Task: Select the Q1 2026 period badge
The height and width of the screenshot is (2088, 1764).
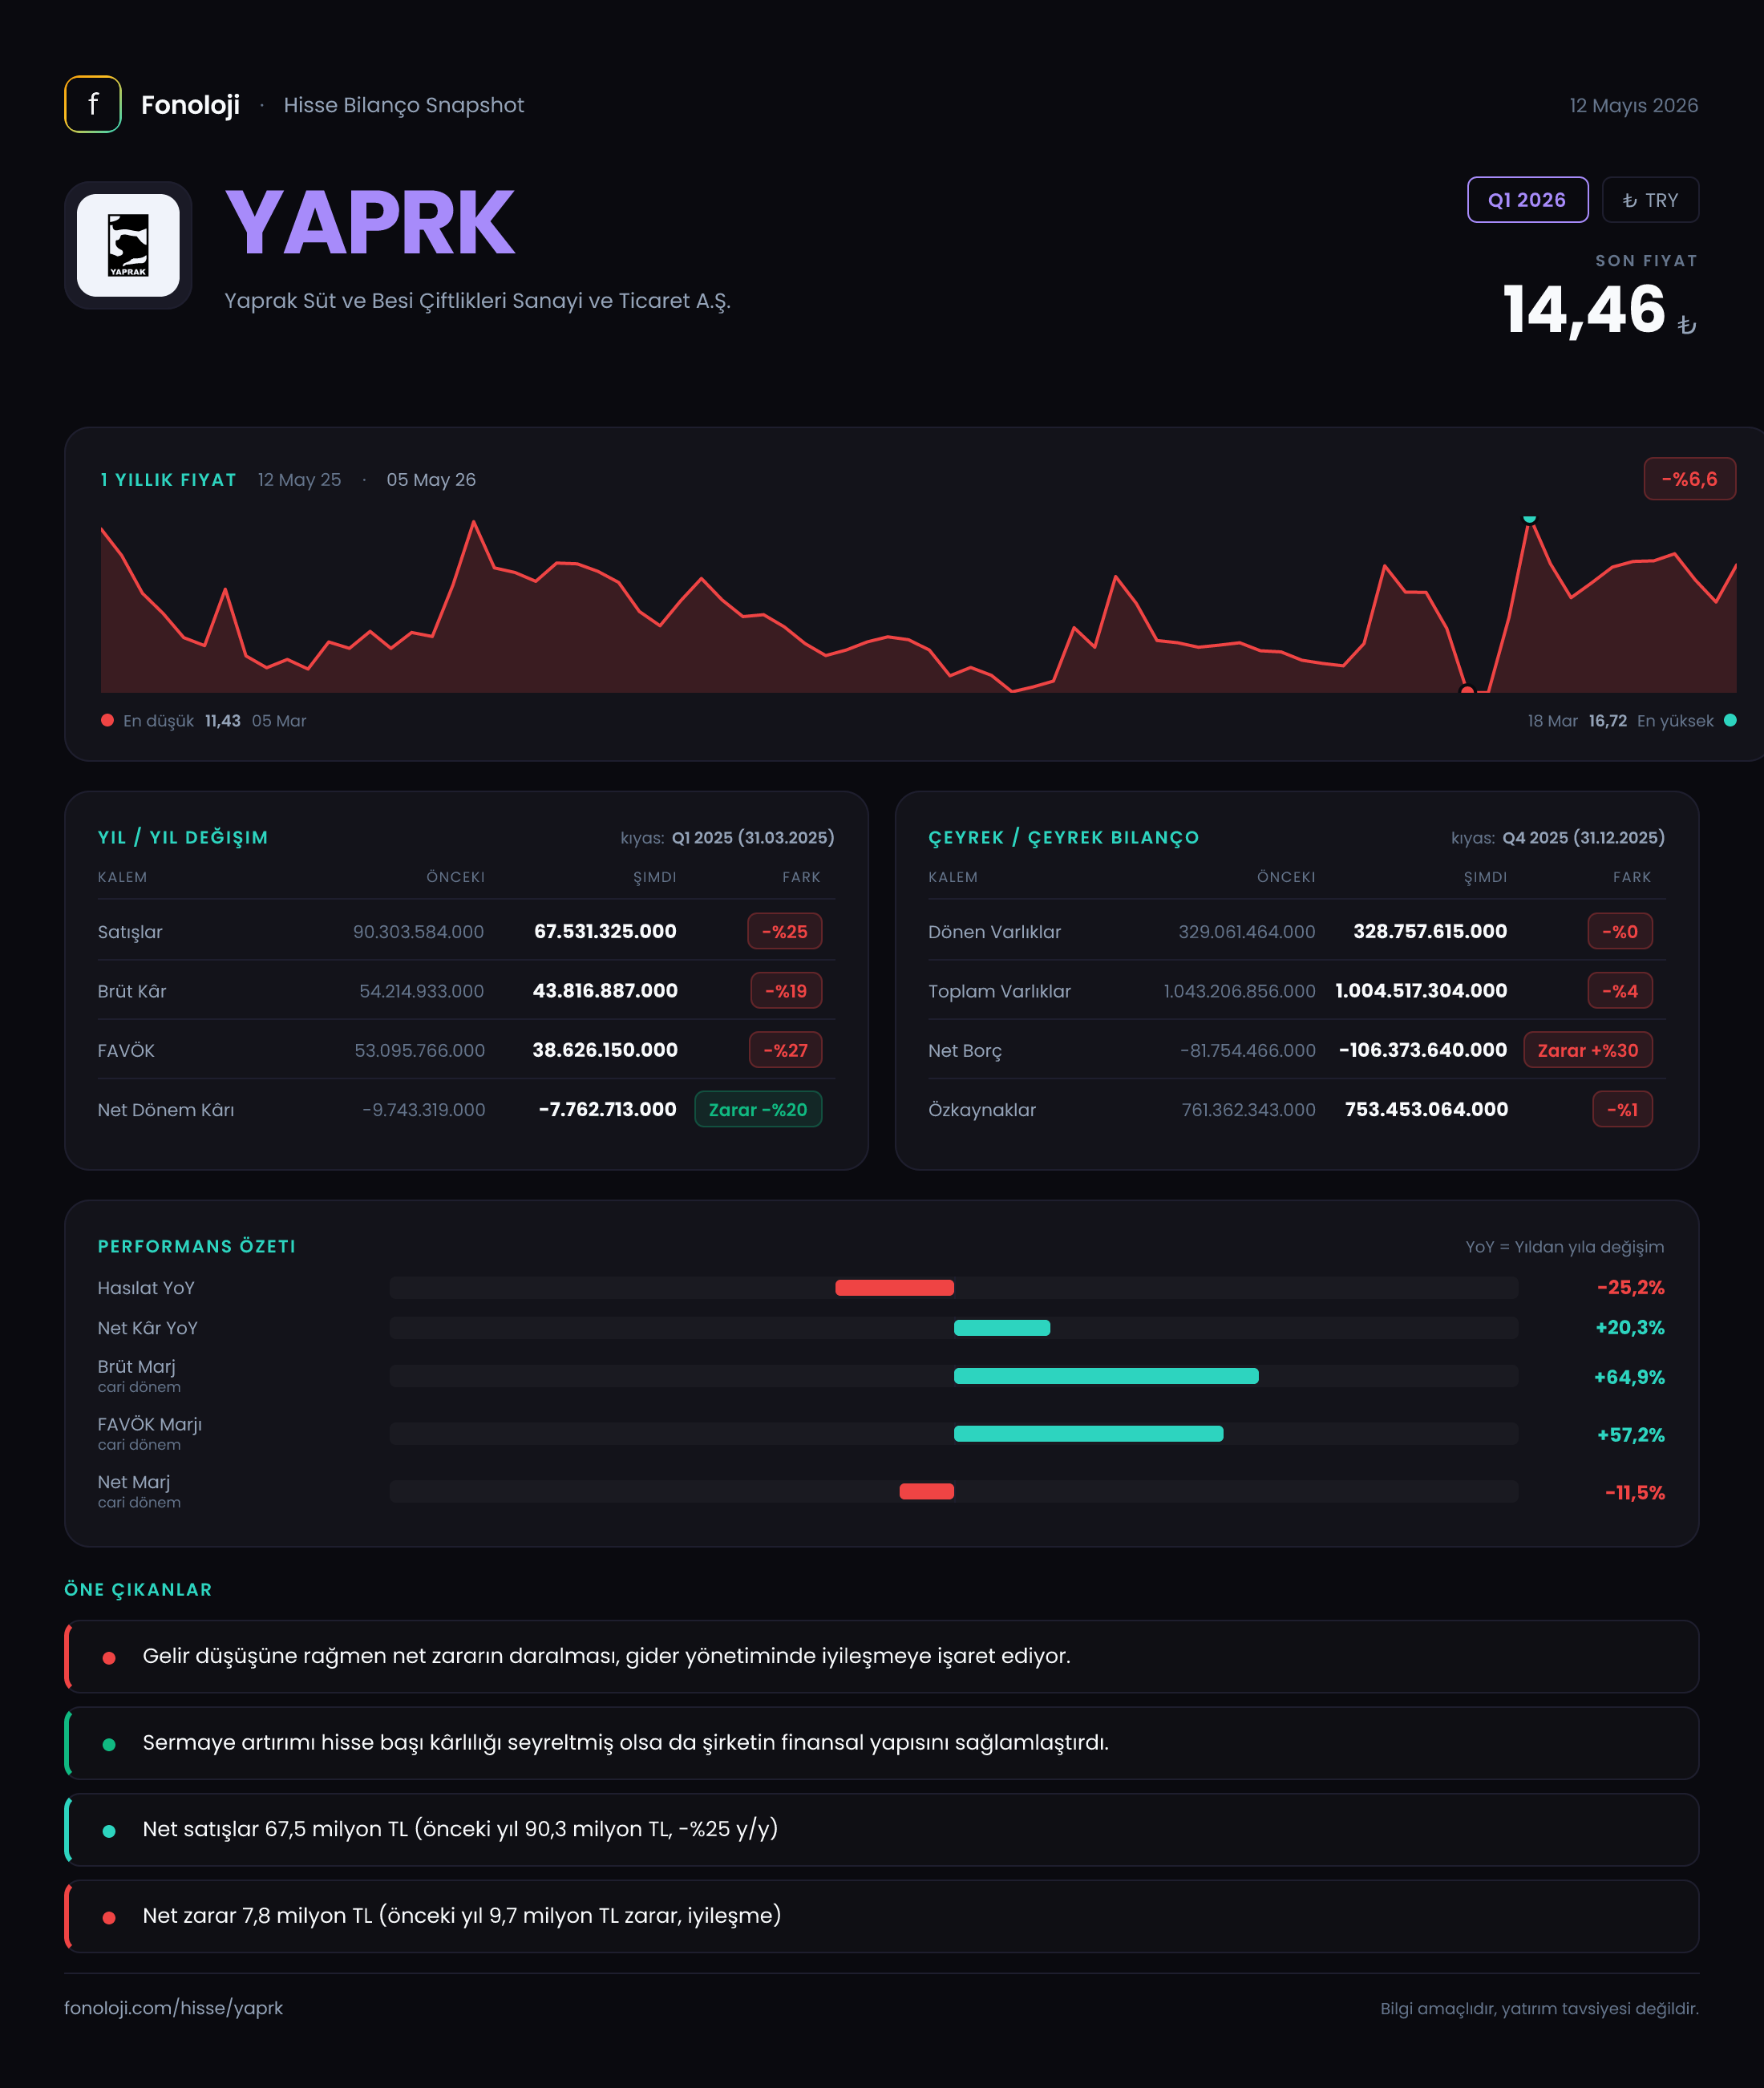Action: coord(1527,200)
